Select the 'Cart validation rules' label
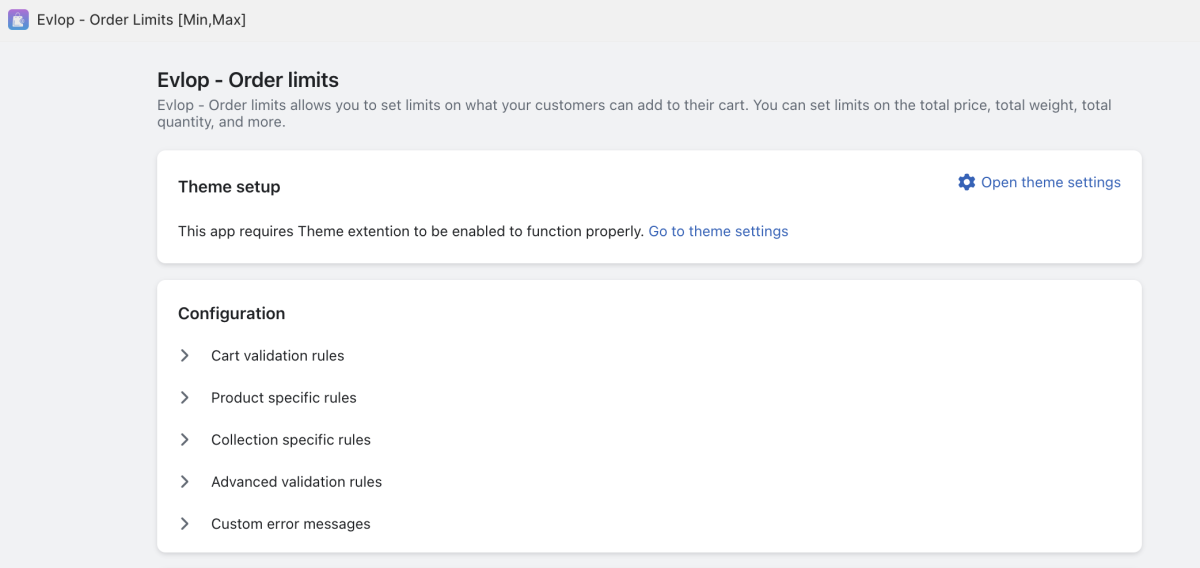This screenshot has height=568, width=1200. click(x=277, y=356)
